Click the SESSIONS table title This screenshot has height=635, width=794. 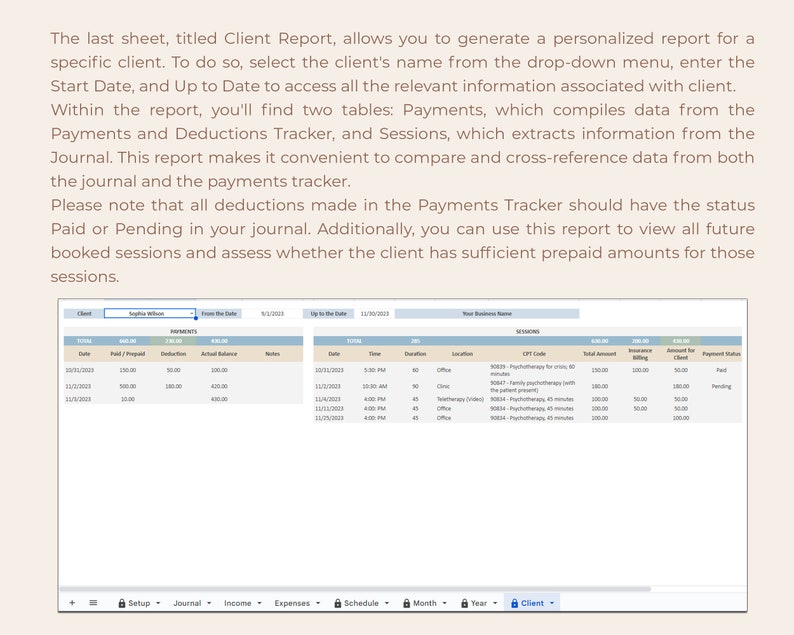527,332
